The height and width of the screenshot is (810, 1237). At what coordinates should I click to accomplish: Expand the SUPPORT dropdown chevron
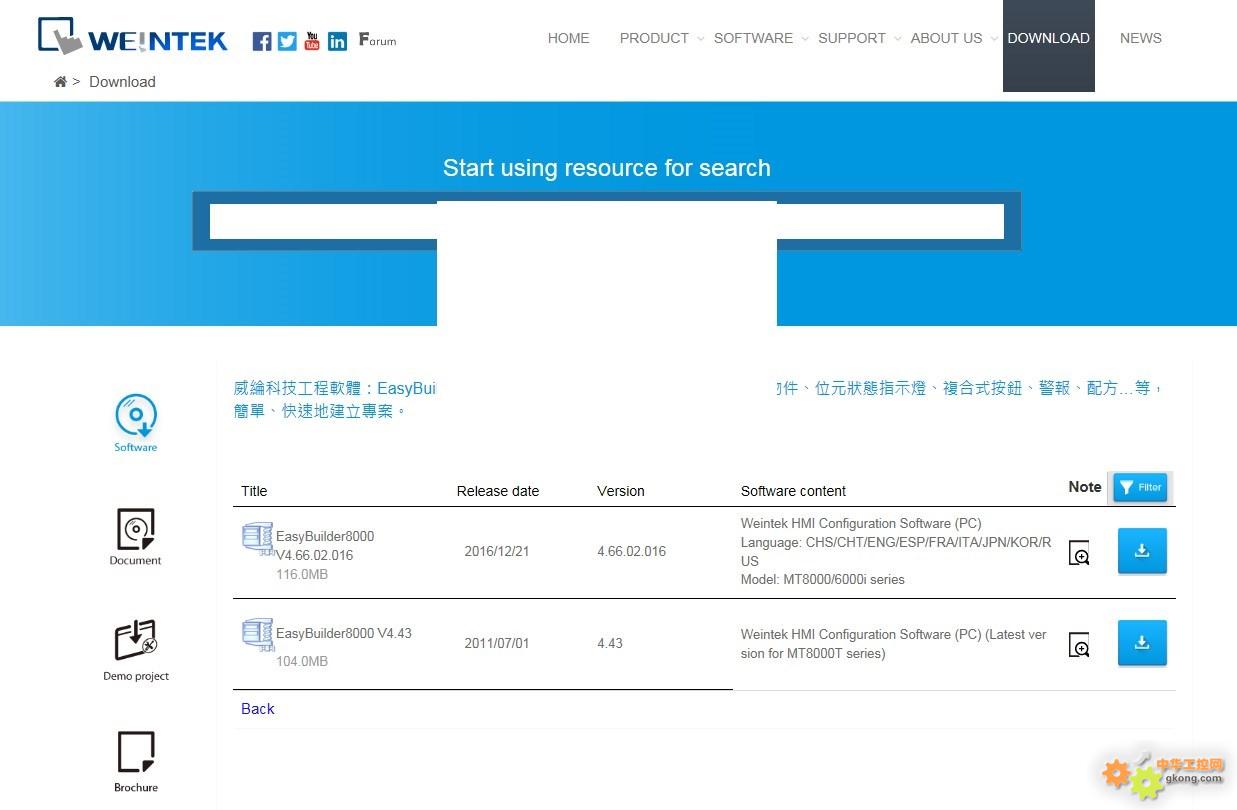(x=897, y=39)
